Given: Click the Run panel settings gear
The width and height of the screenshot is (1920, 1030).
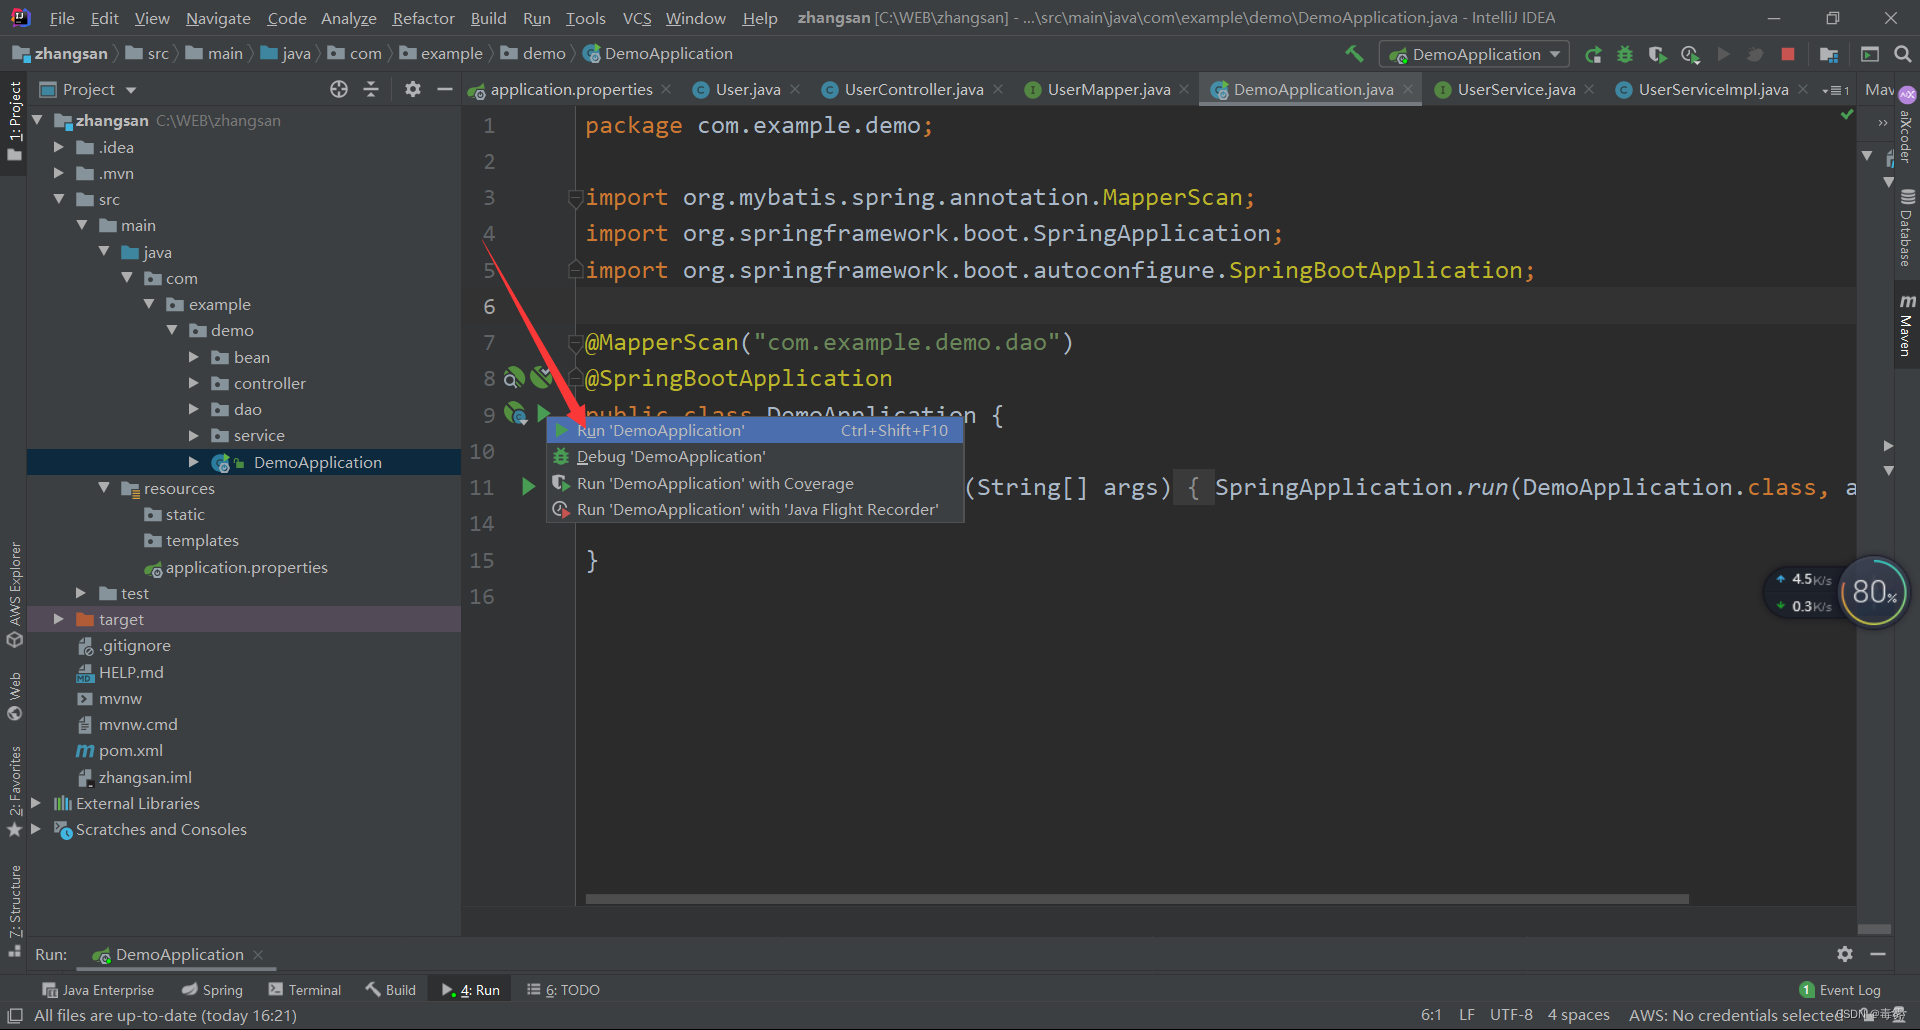Looking at the screenshot, I should (1845, 954).
